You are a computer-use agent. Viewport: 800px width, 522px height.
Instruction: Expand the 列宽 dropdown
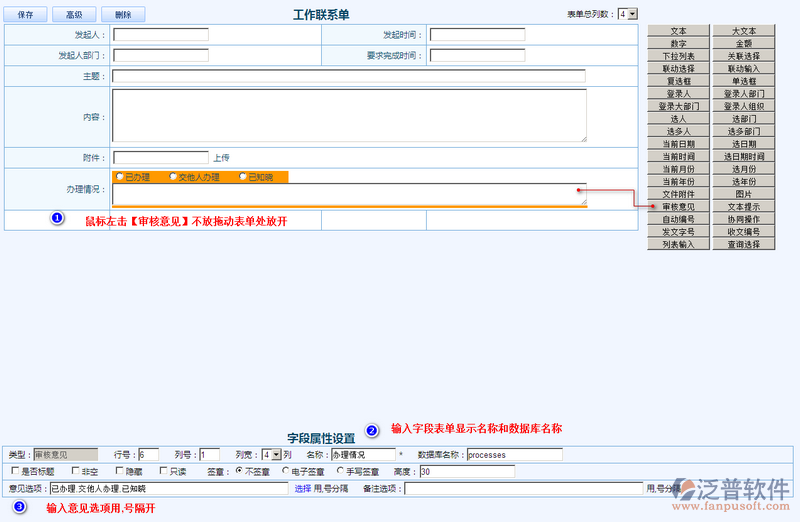[x=270, y=455]
